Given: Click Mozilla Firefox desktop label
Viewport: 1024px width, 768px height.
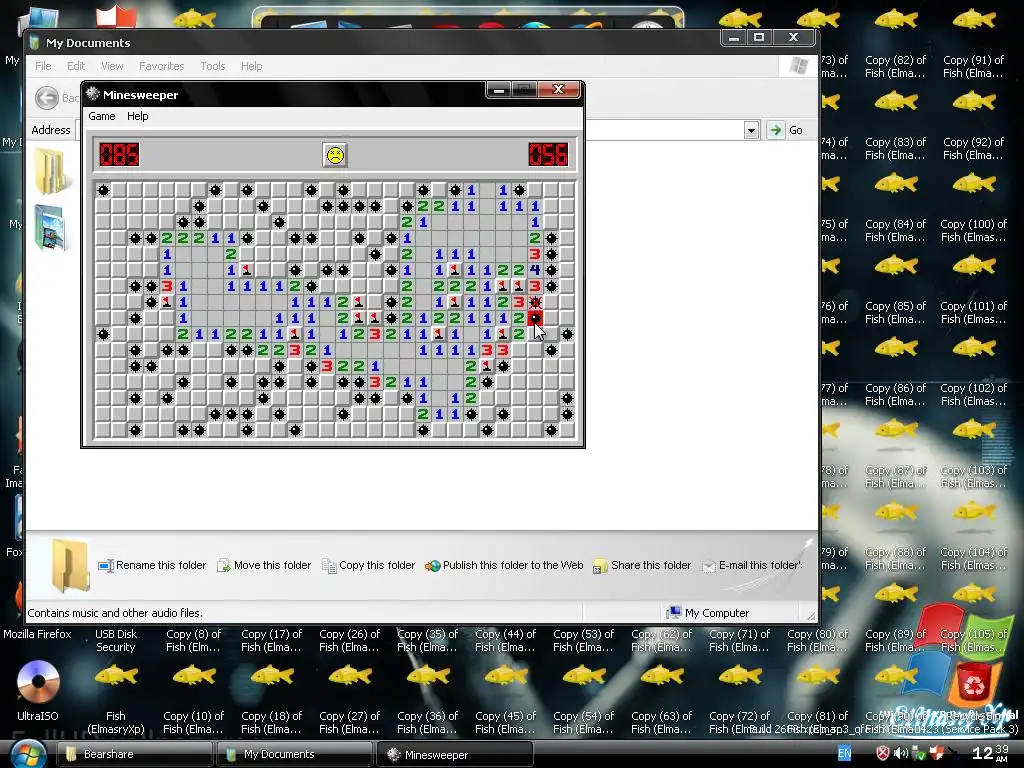Looking at the screenshot, I should 37,633.
